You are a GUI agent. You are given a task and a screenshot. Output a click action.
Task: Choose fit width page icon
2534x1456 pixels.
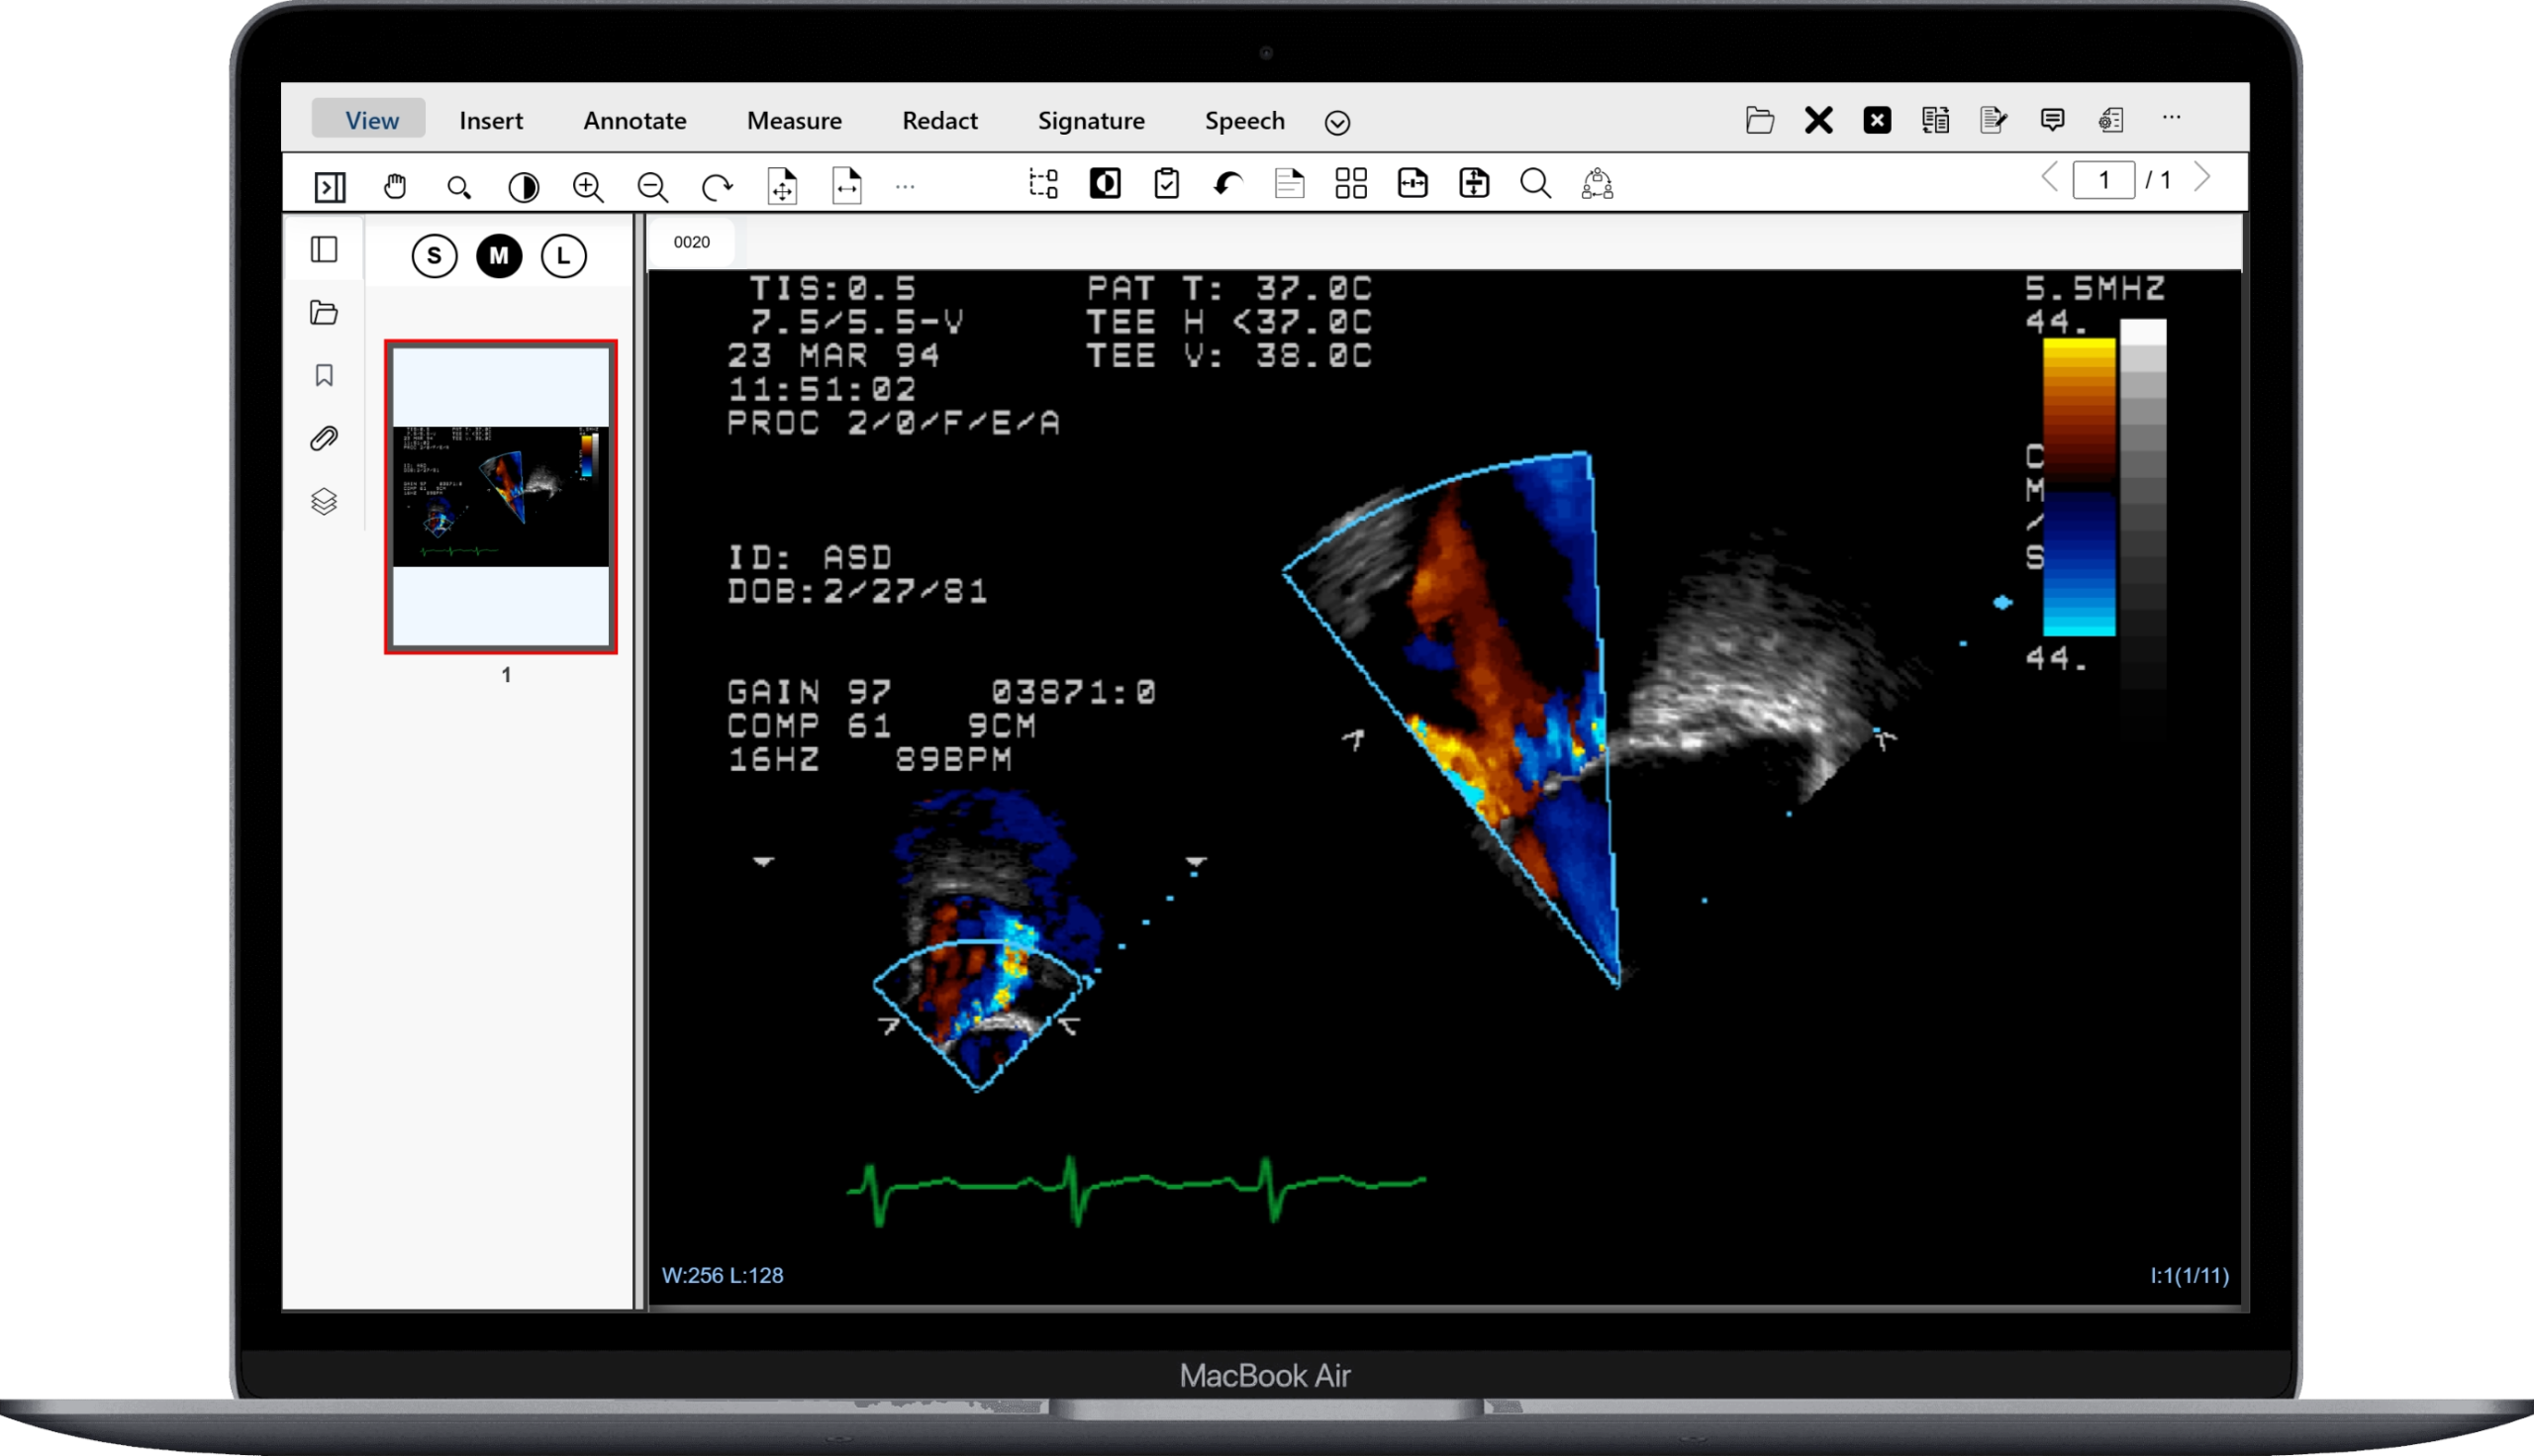[x=847, y=186]
